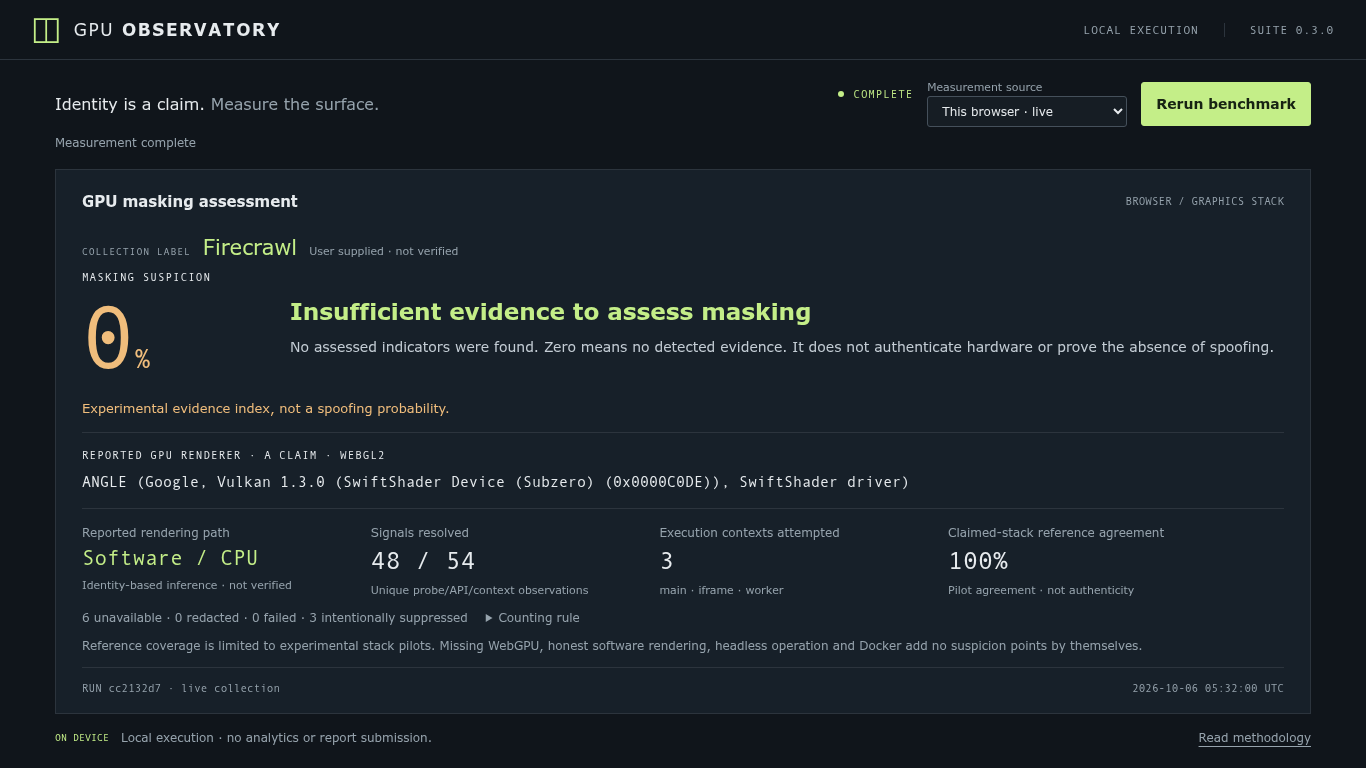Screen dimensions: 1366x768
Task: Click the Unique probe/API/context observations caption
Action: tap(480, 590)
